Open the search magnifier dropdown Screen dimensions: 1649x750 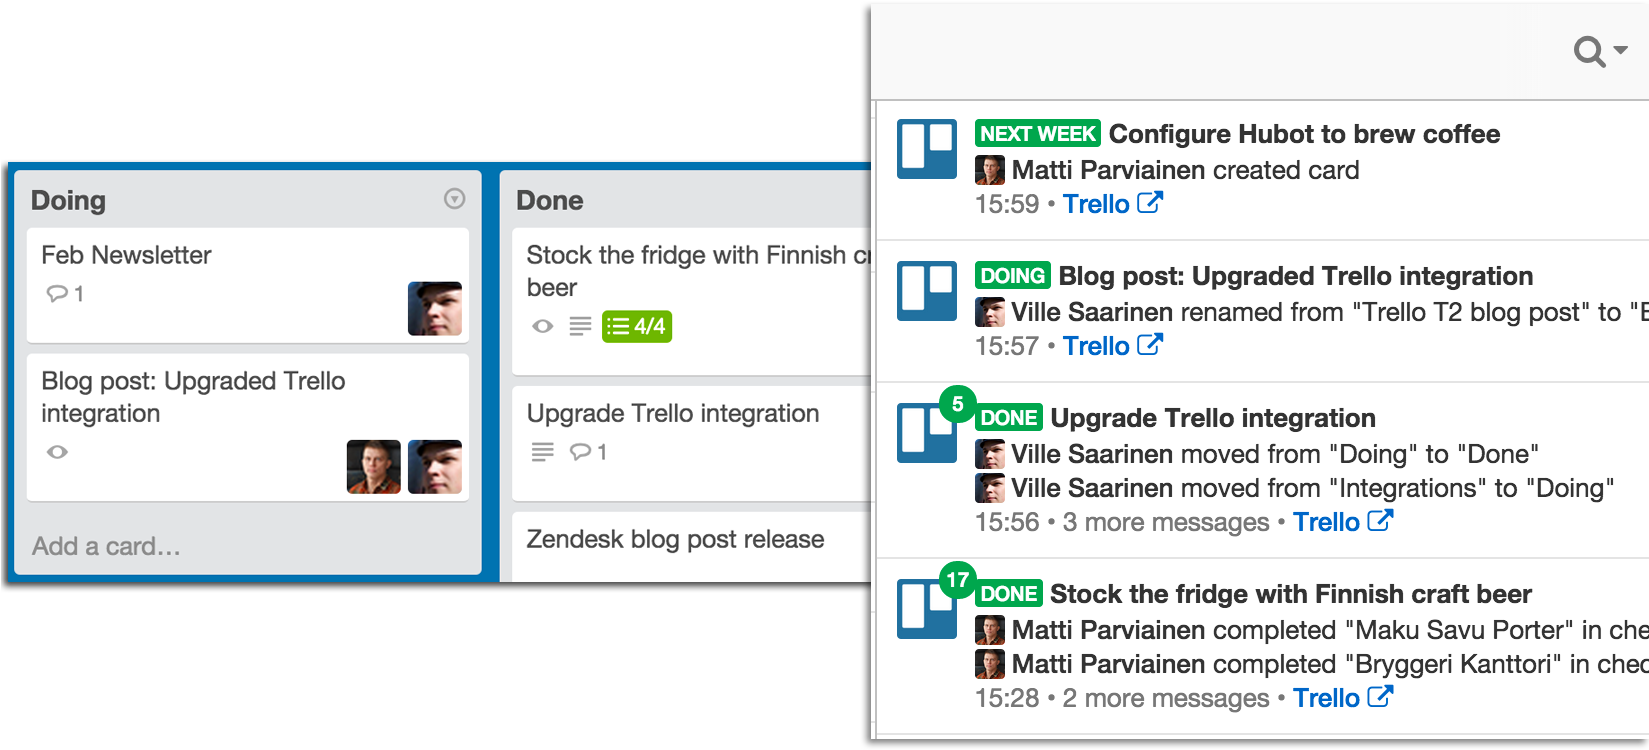[1598, 50]
